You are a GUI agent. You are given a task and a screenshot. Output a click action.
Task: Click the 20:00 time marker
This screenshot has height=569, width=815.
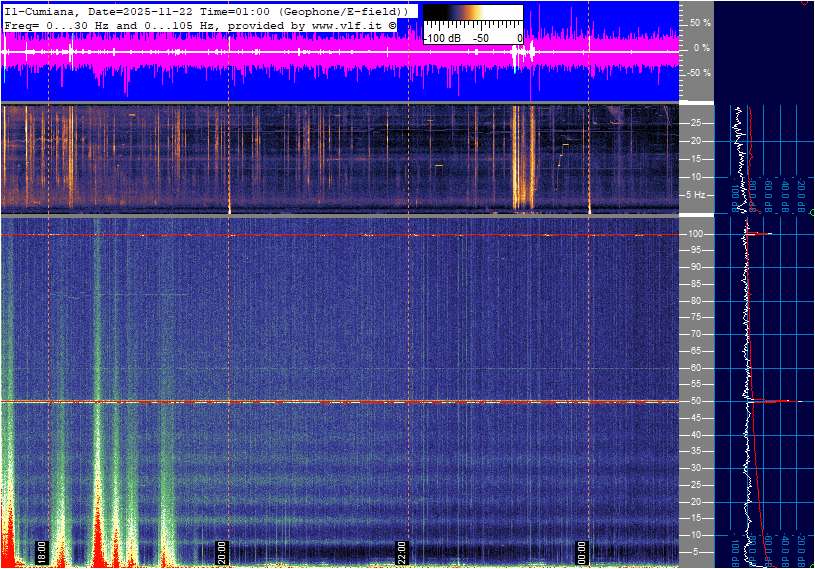[222, 552]
